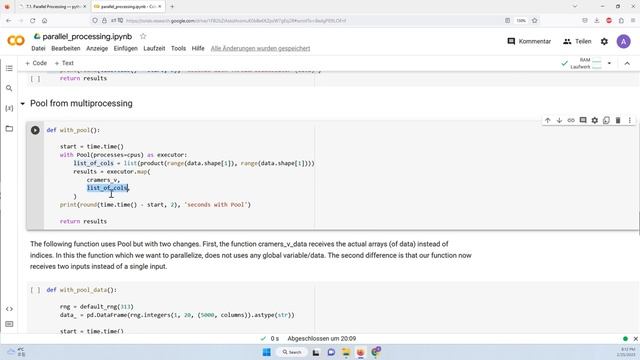Click the Colab logo

[16, 41]
